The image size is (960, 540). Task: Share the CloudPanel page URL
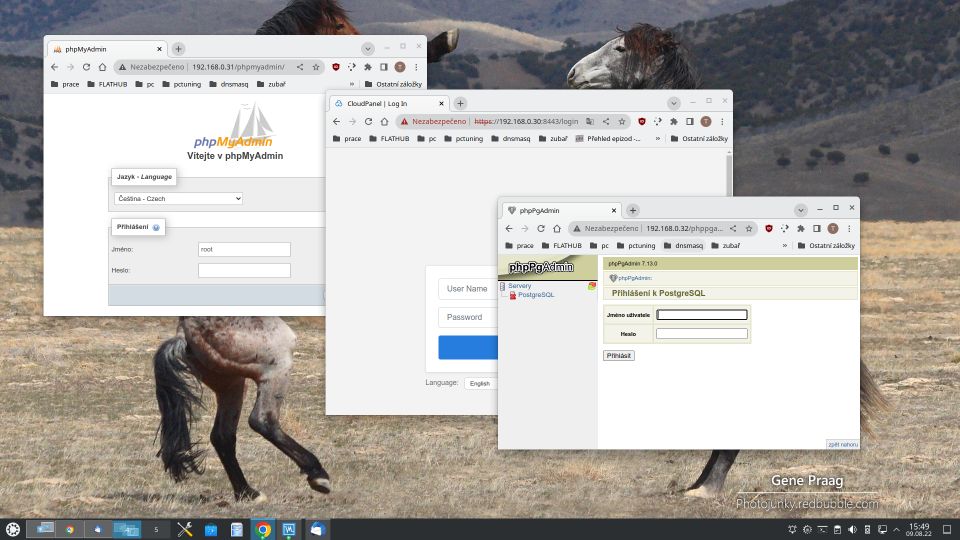pos(606,121)
